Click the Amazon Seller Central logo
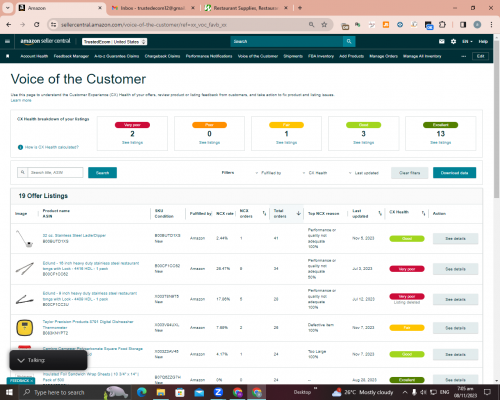Viewport: 500px width, 400px height. [45, 41]
